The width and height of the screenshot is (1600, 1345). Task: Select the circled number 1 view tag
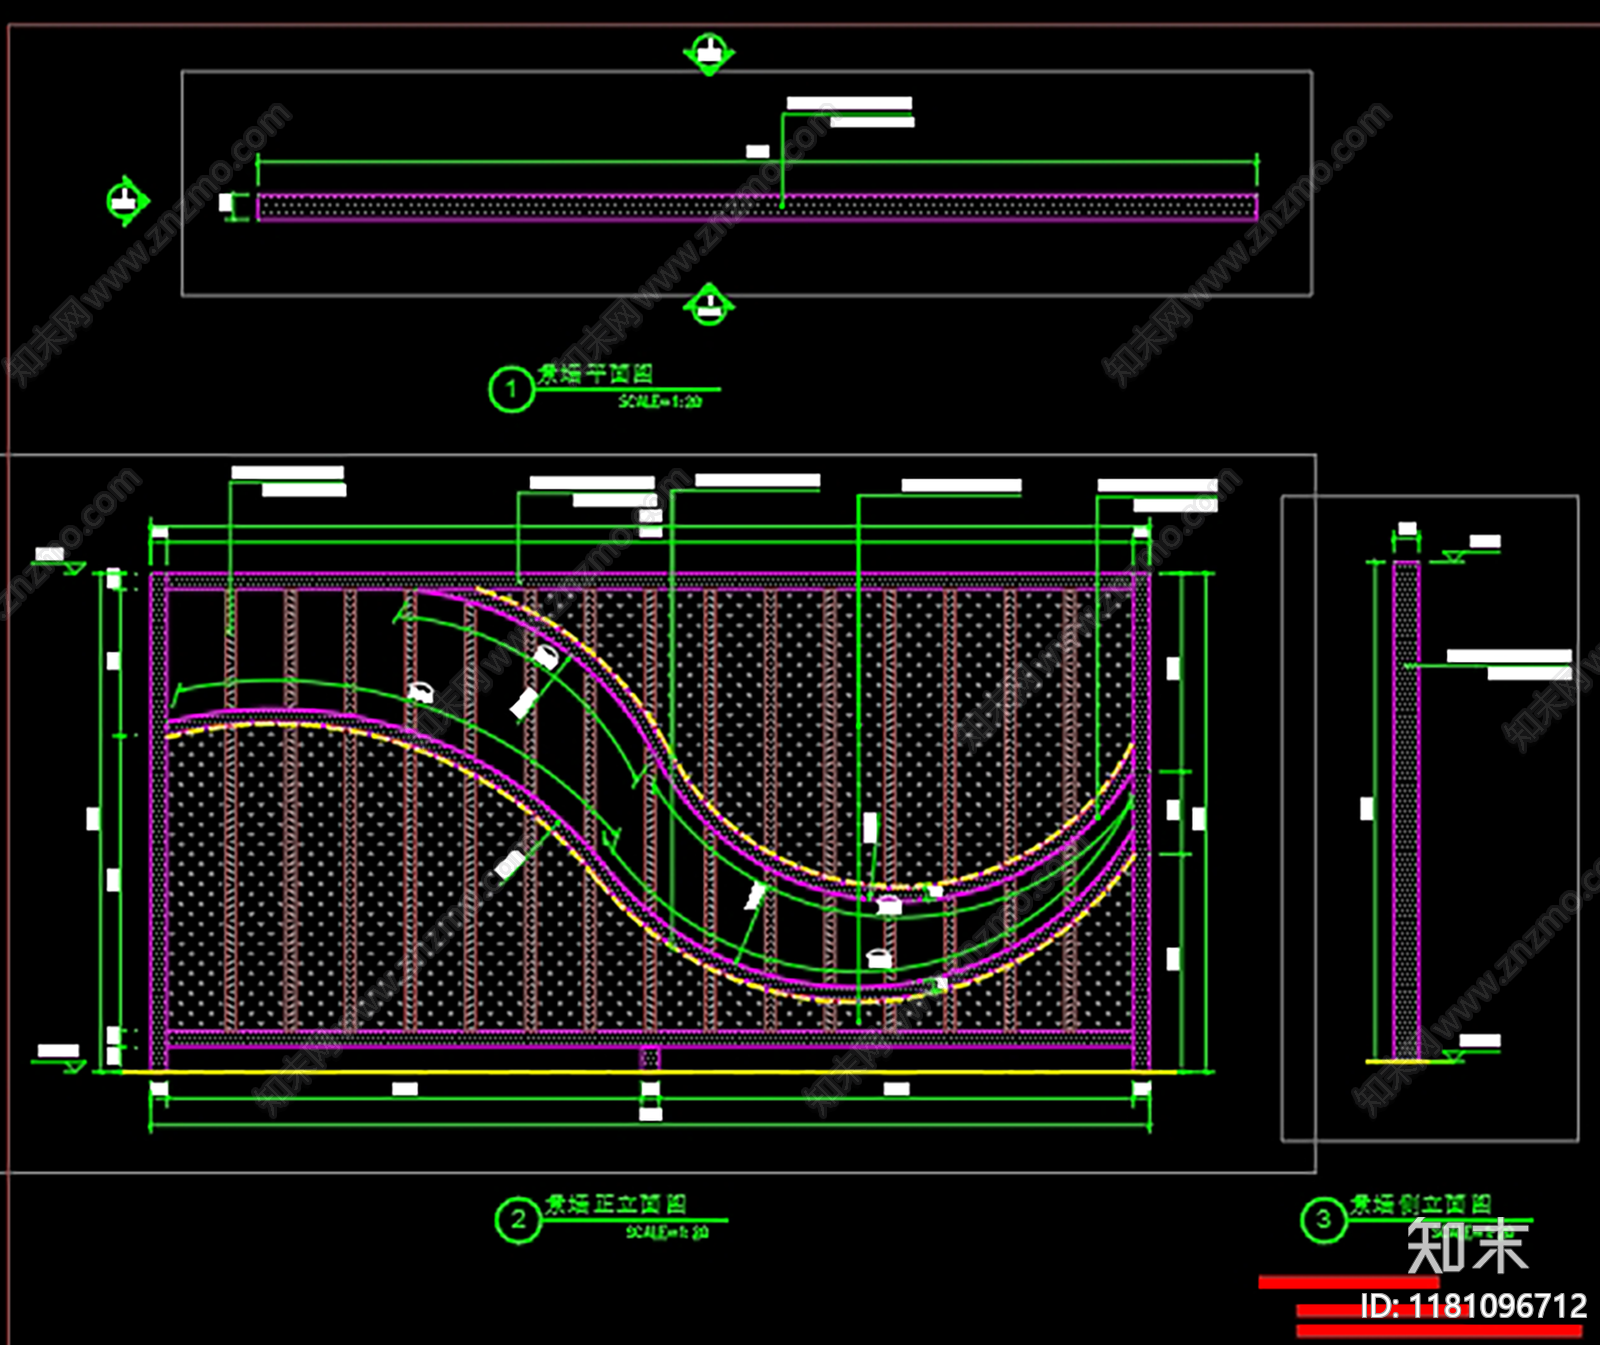pos(511,389)
